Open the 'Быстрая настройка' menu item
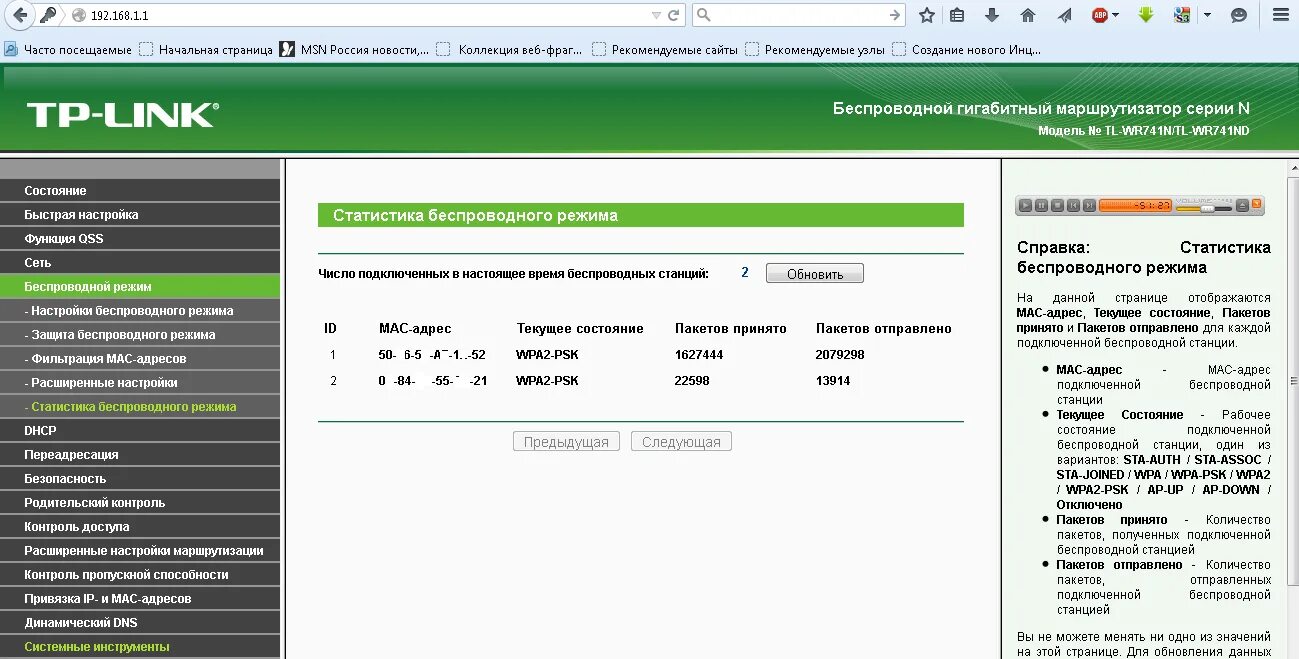Image resolution: width=1299 pixels, height=659 pixels. pyautogui.click(x=140, y=214)
